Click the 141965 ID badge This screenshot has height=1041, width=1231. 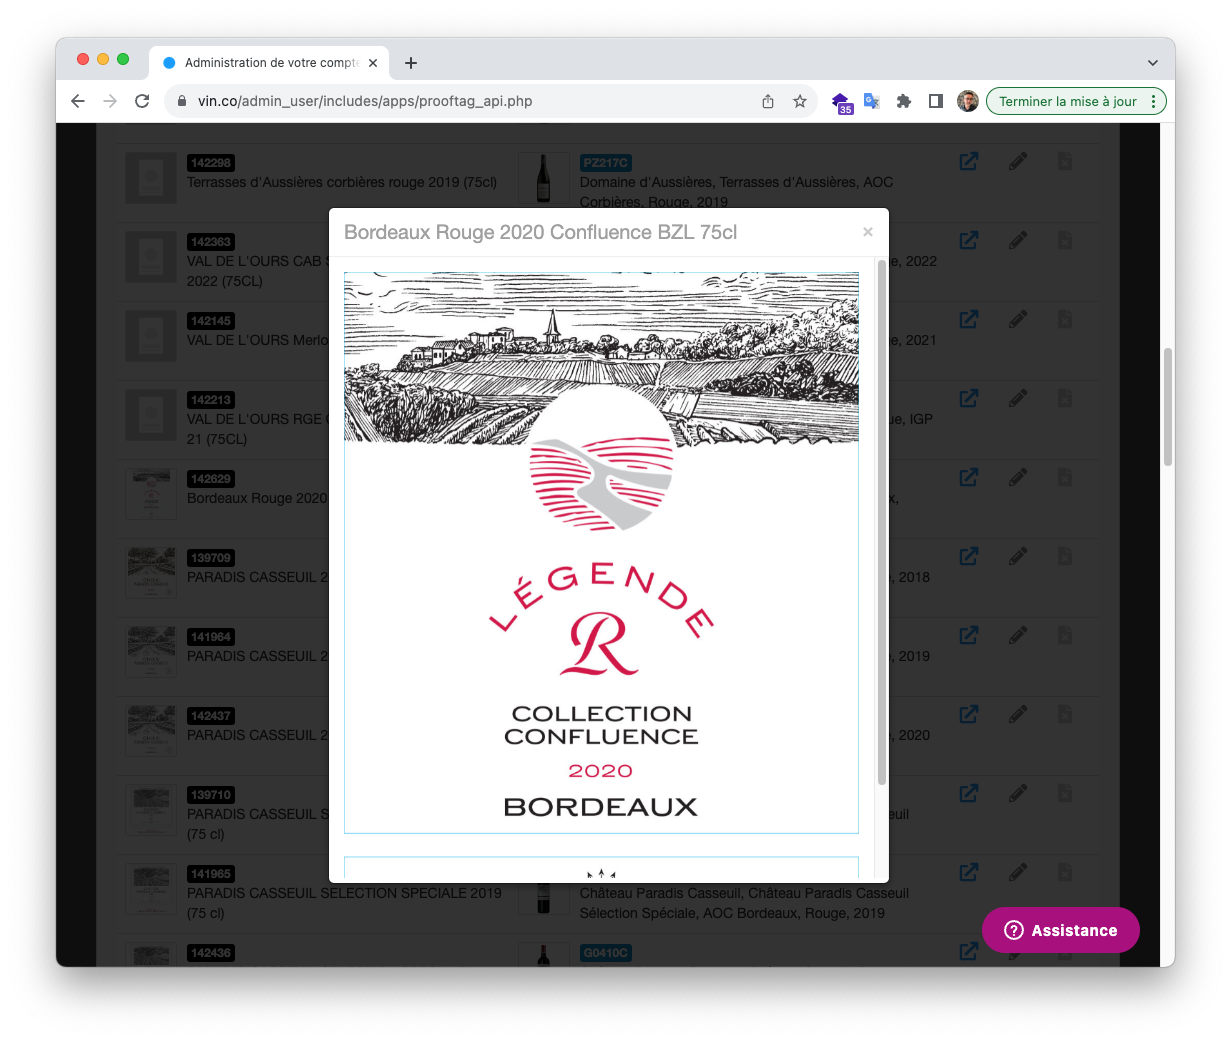[211, 874]
